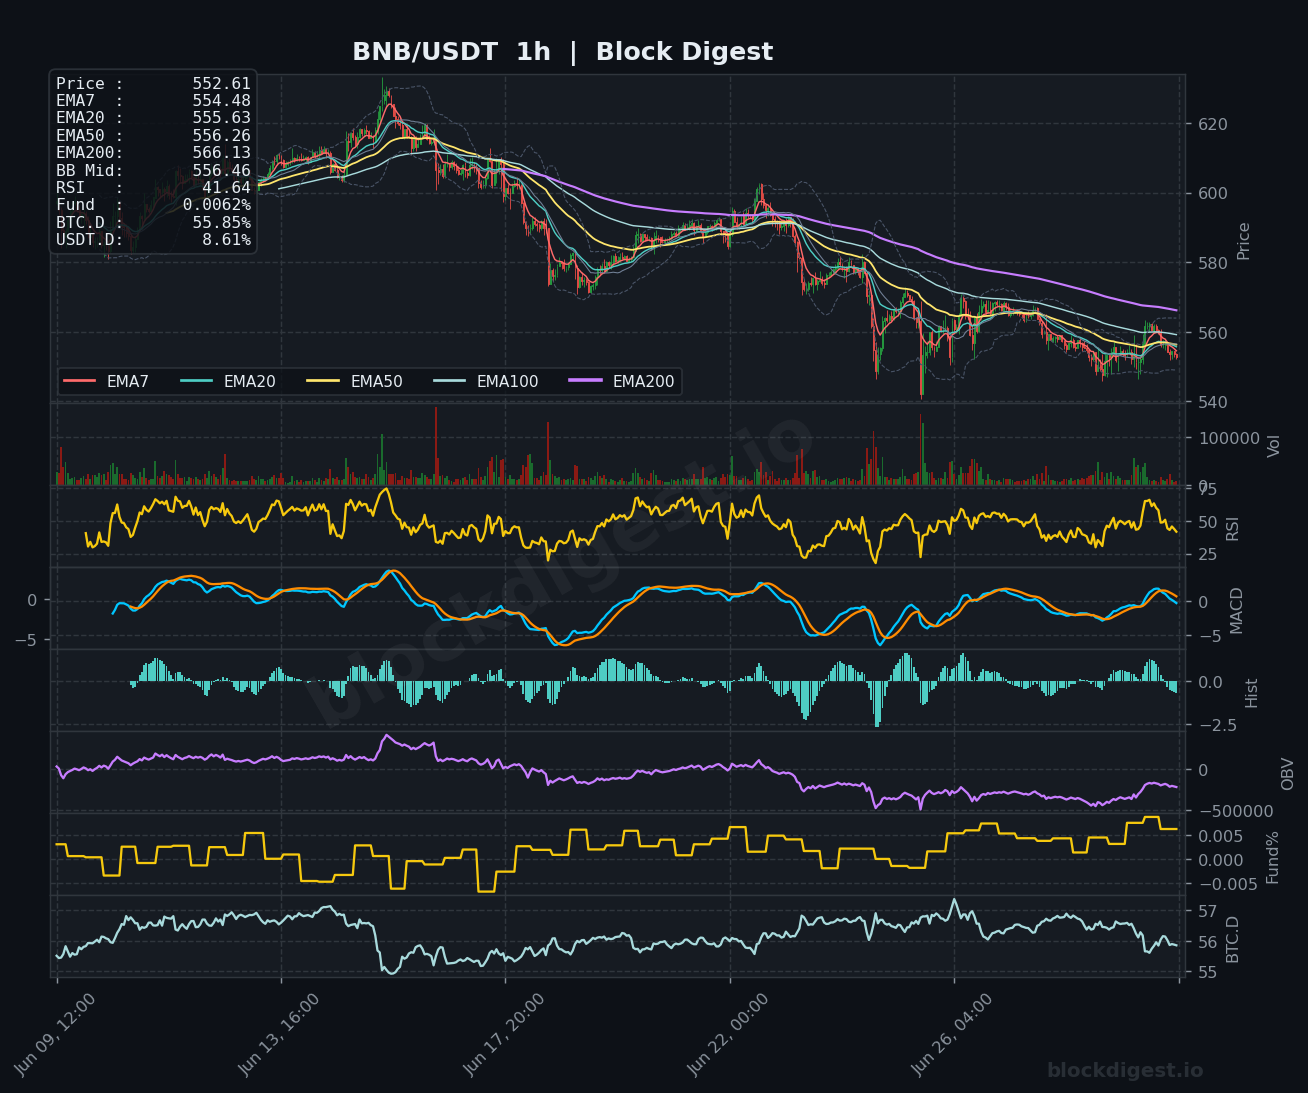The width and height of the screenshot is (1308, 1093).
Task: Click the BTC.D value 55.85%
Action: point(222,222)
